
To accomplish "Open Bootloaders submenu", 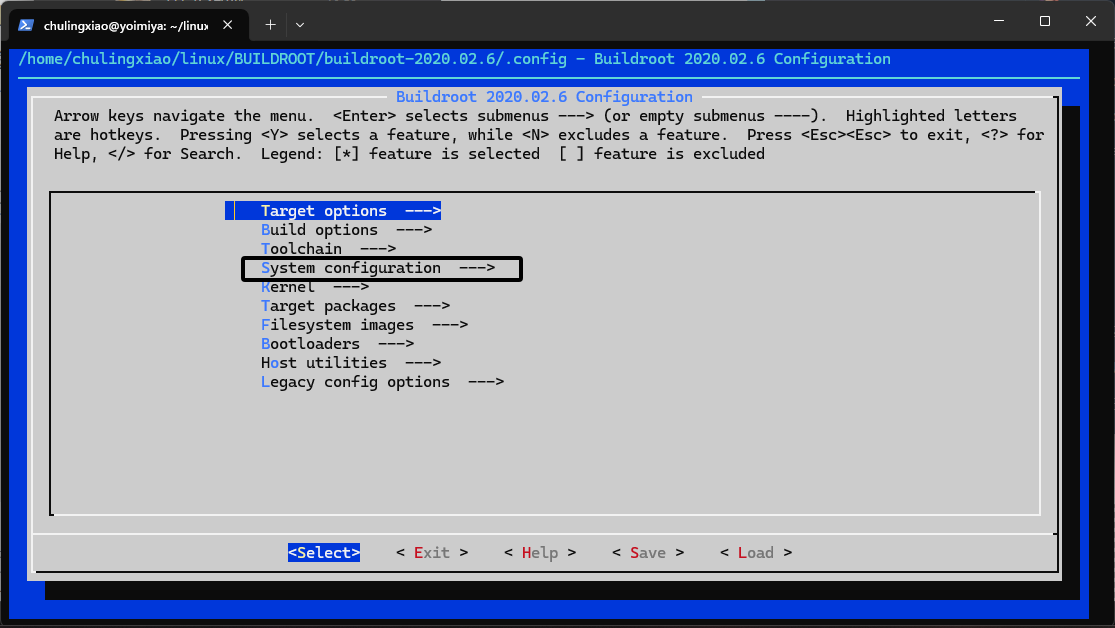I will click(337, 344).
